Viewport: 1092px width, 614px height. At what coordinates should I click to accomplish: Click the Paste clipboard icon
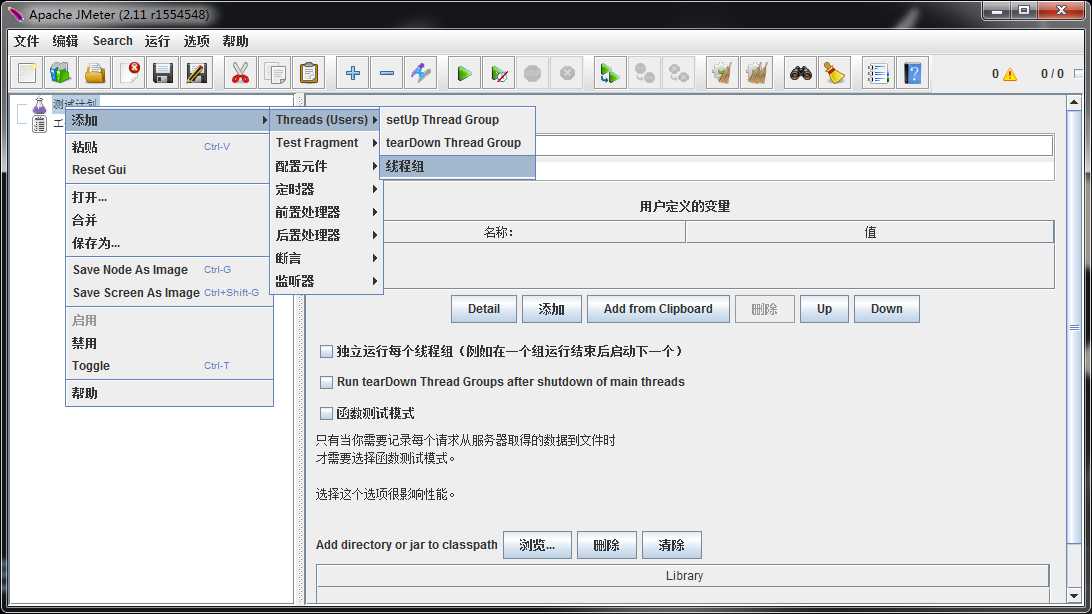click(x=309, y=72)
